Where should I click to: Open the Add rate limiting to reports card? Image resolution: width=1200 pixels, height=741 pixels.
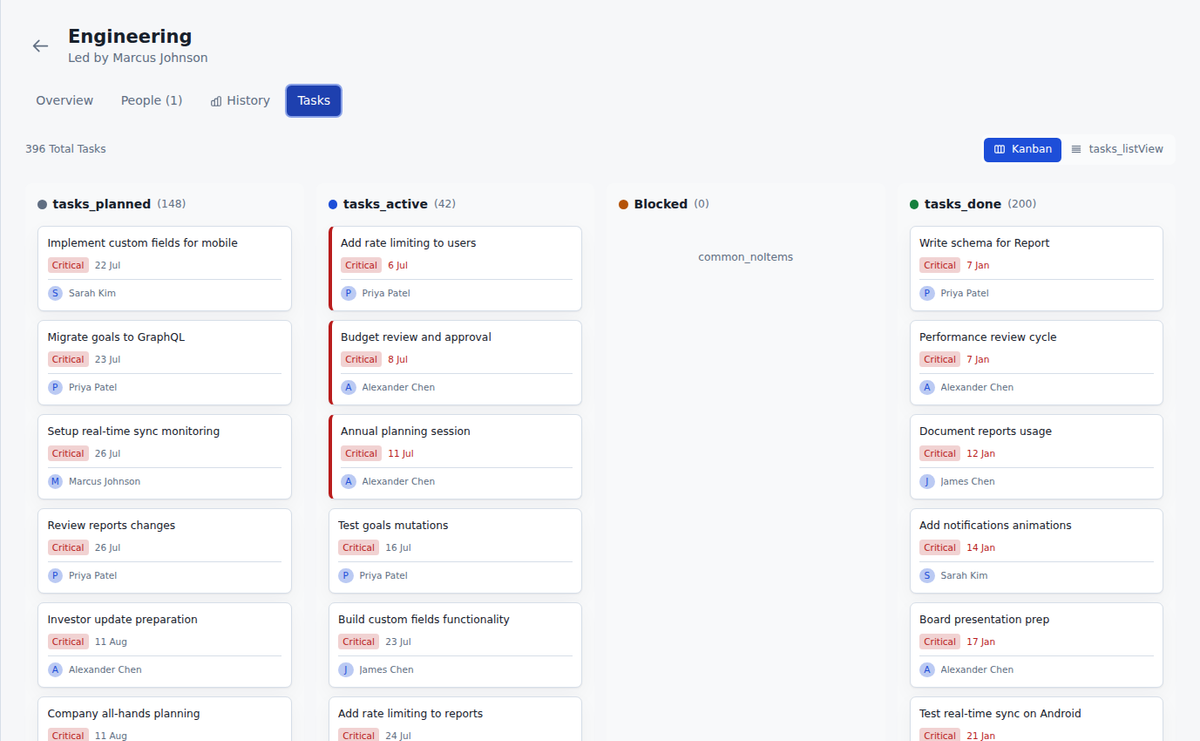[x=455, y=719]
